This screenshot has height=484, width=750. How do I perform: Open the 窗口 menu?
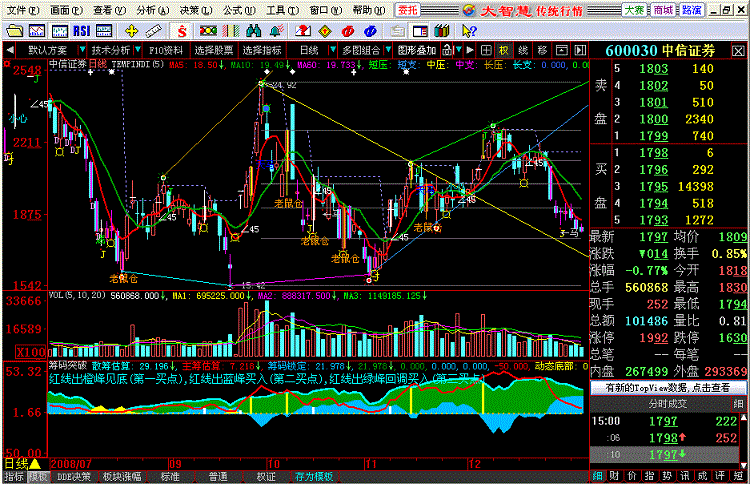tap(326, 10)
